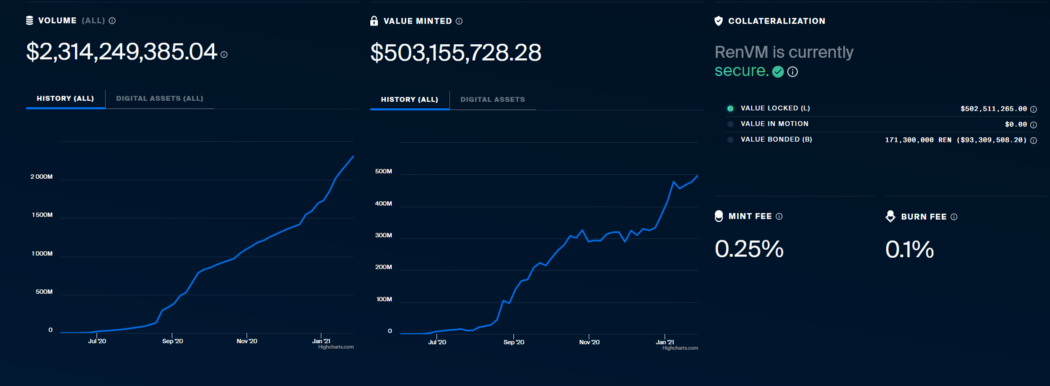Click the Burn Fee flame icon
The width and height of the screenshot is (1050, 386).
click(890, 216)
